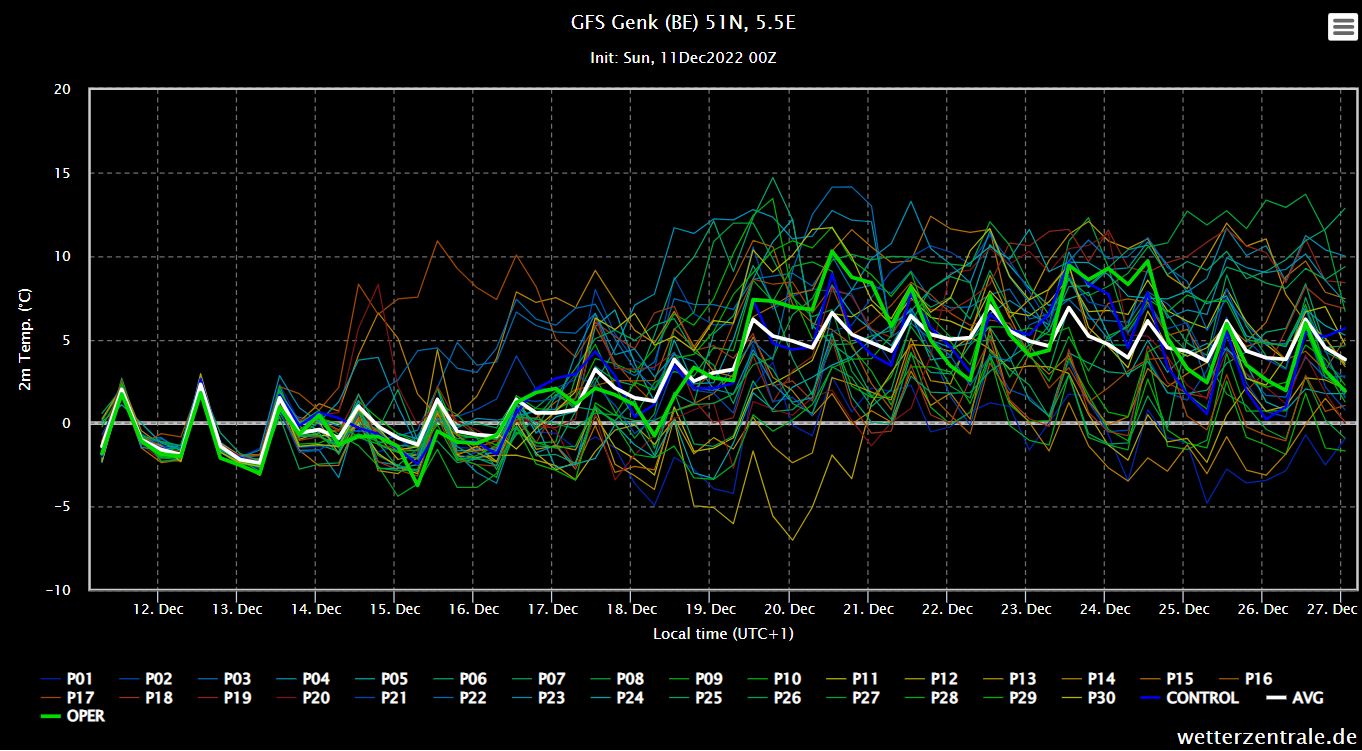Toggle the P09 series in legend
The image size is (1362, 751).
(x=696, y=680)
